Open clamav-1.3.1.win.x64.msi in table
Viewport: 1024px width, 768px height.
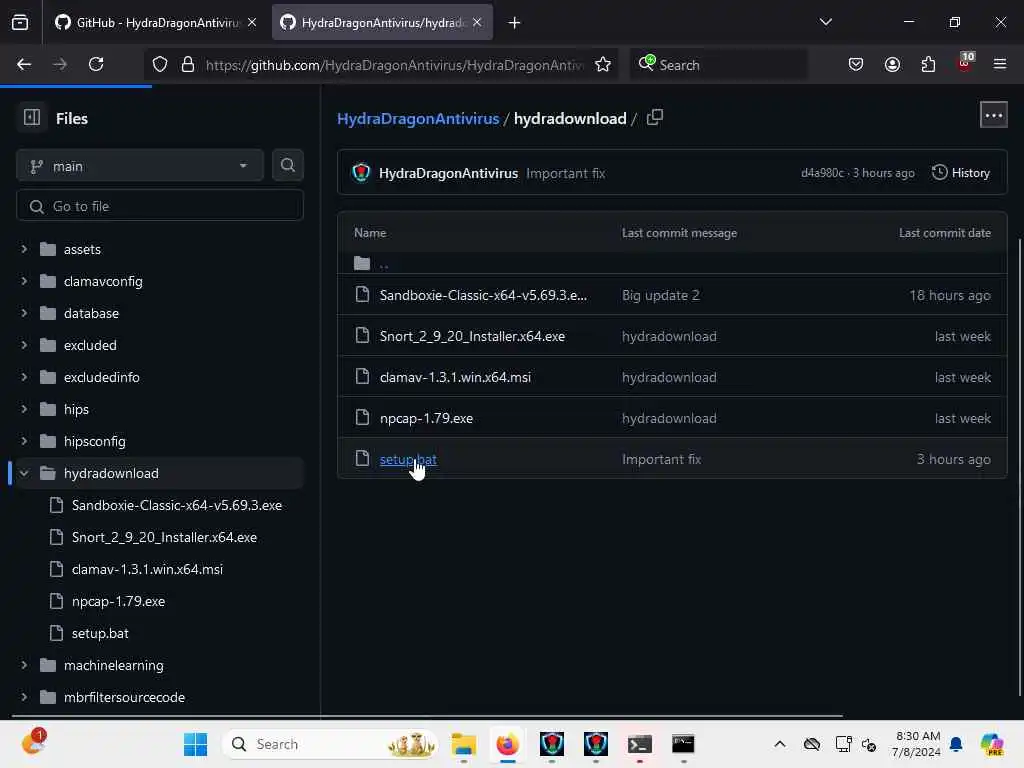(455, 377)
